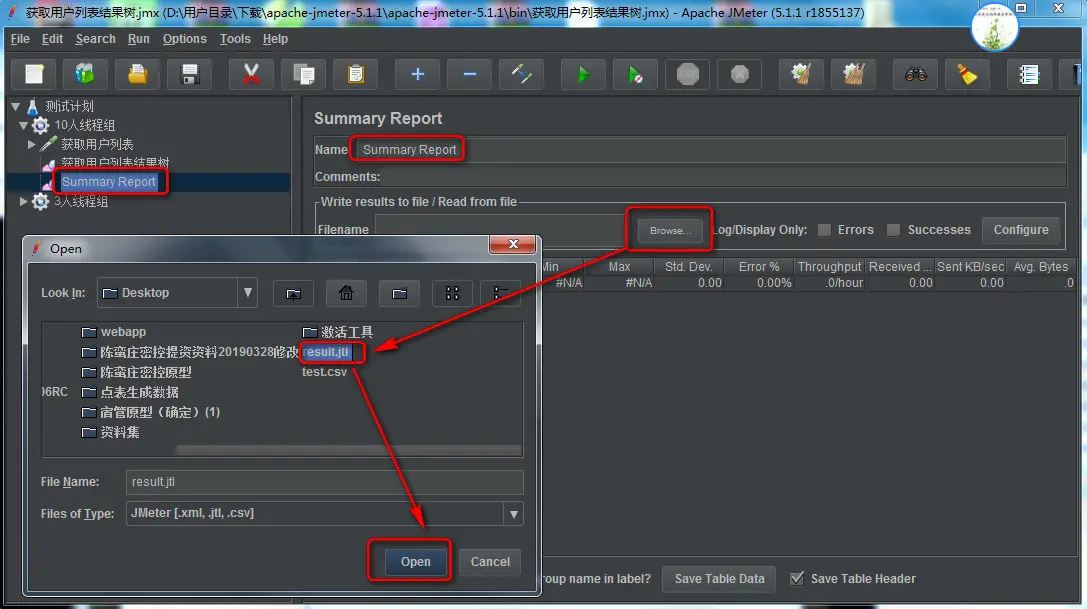Clear results with the single broom icon

point(801,74)
